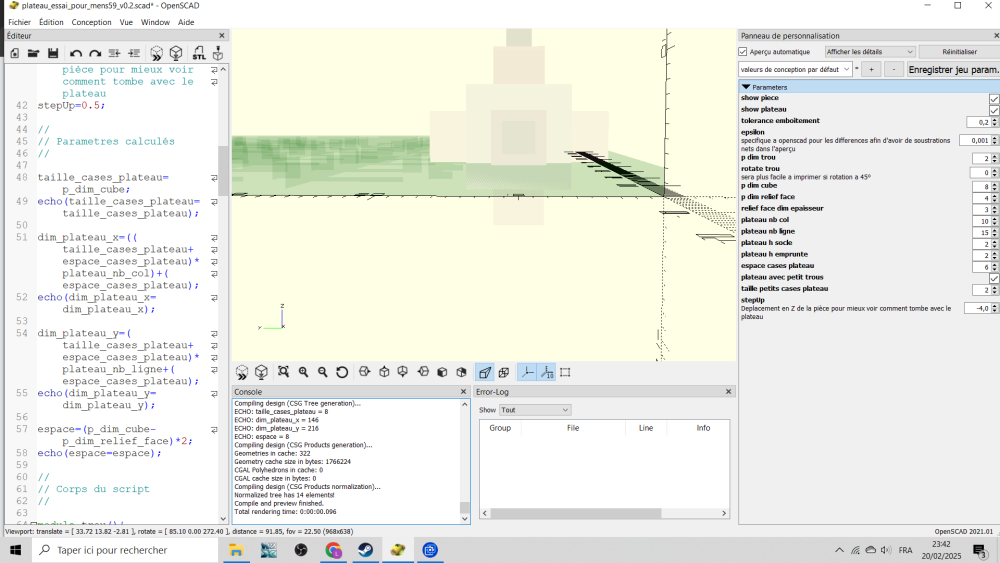
Task: Click the Export as STL icon
Action: coord(199,53)
